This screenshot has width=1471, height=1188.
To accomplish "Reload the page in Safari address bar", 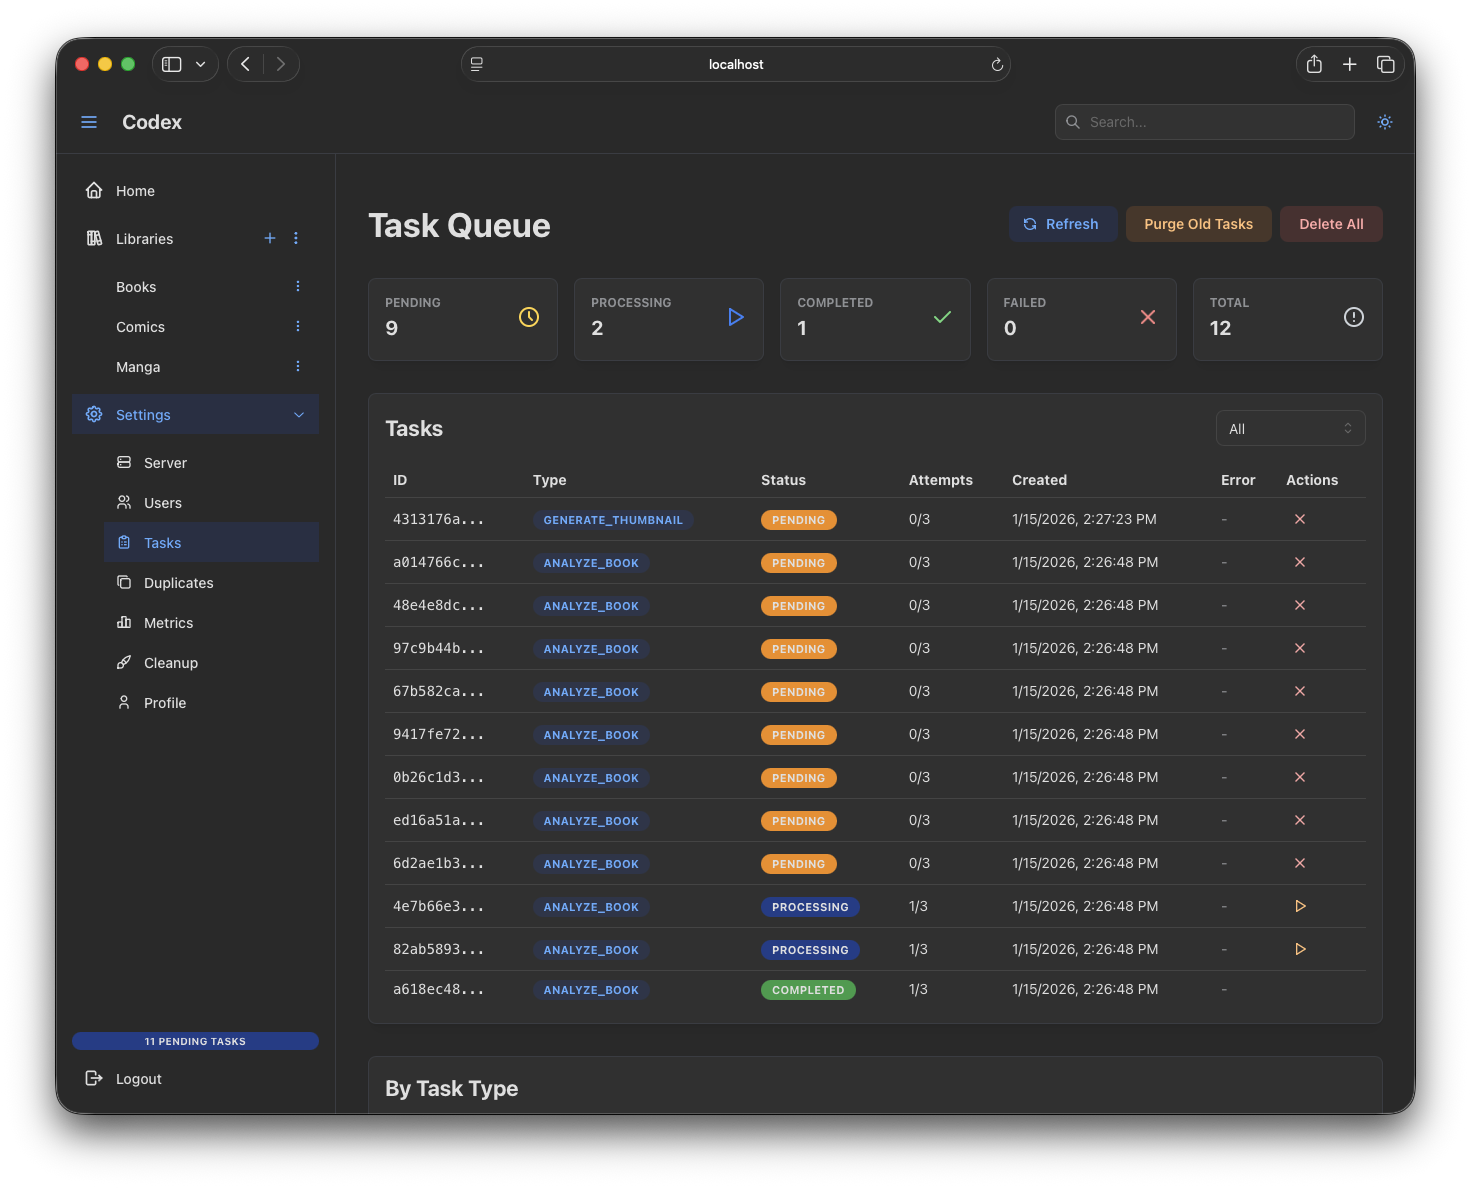I will point(996,65).
